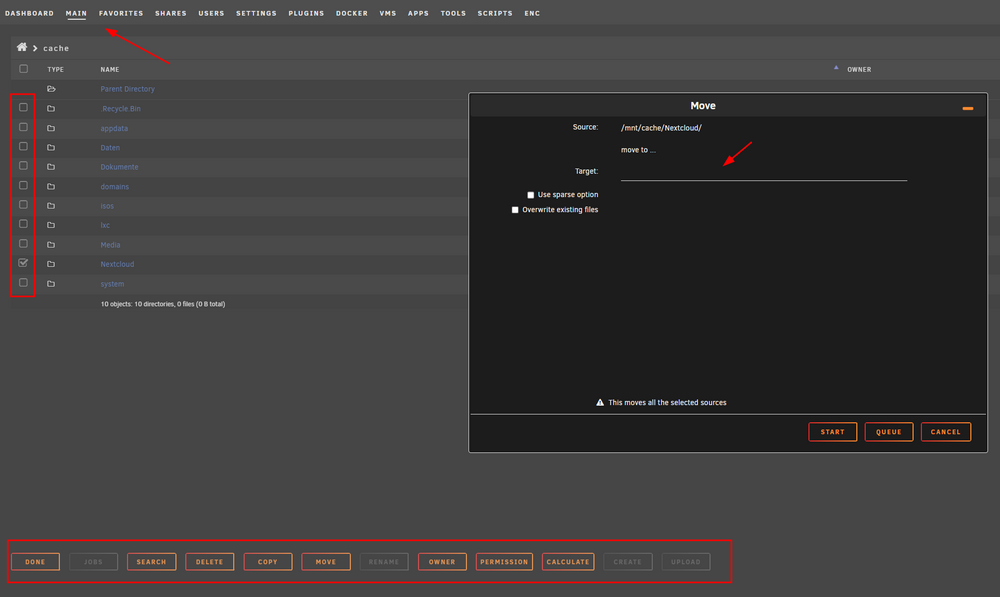Click the home icon in breadcrumb

[x=22, y=47]
